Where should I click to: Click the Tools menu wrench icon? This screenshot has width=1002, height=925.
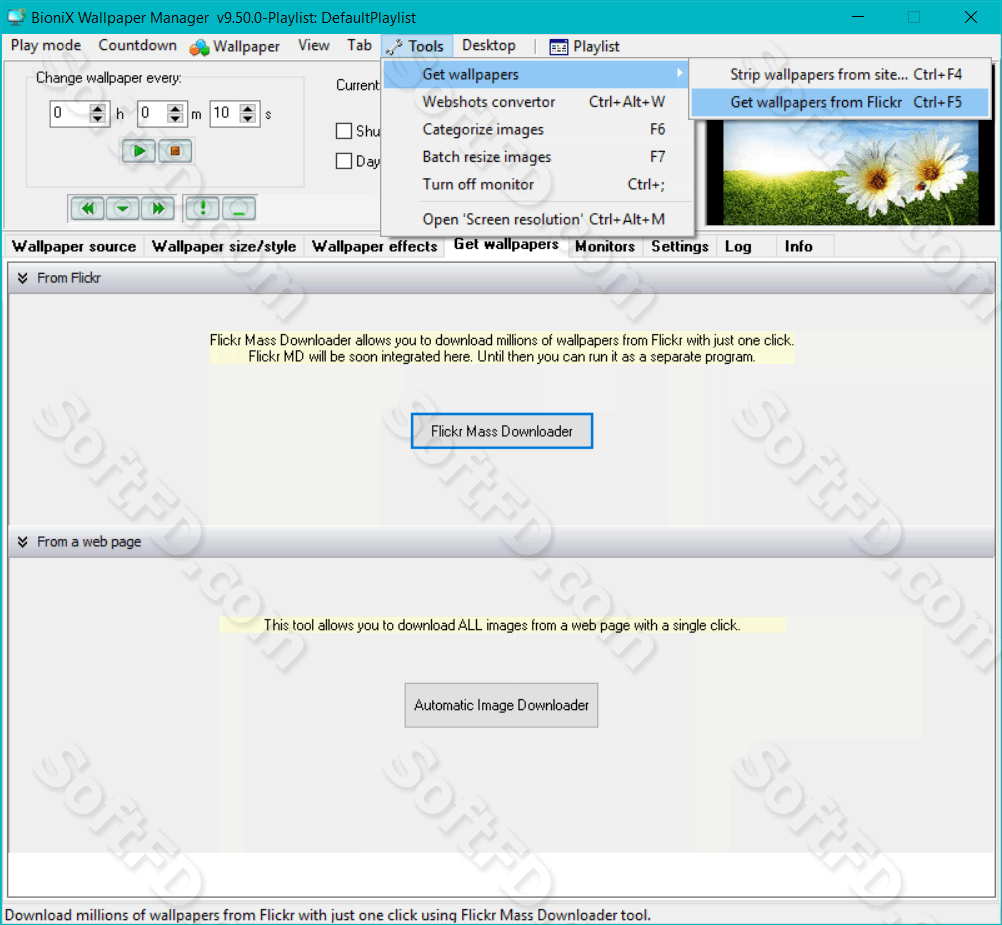pos(394,47)
